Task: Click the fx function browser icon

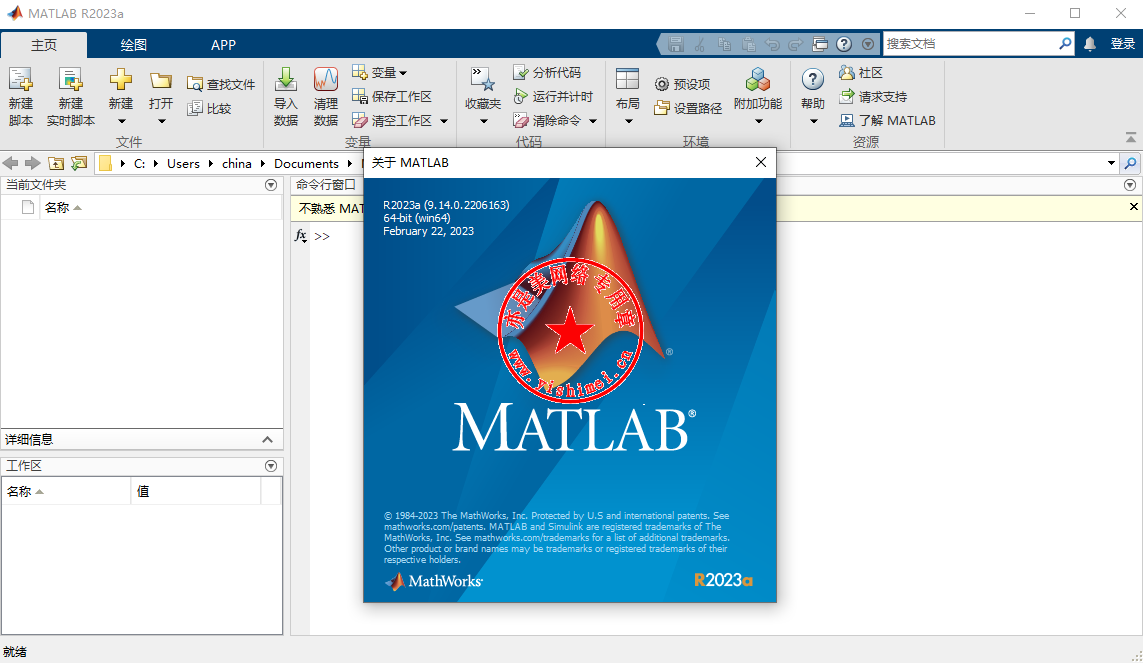Action: [300, 235]
